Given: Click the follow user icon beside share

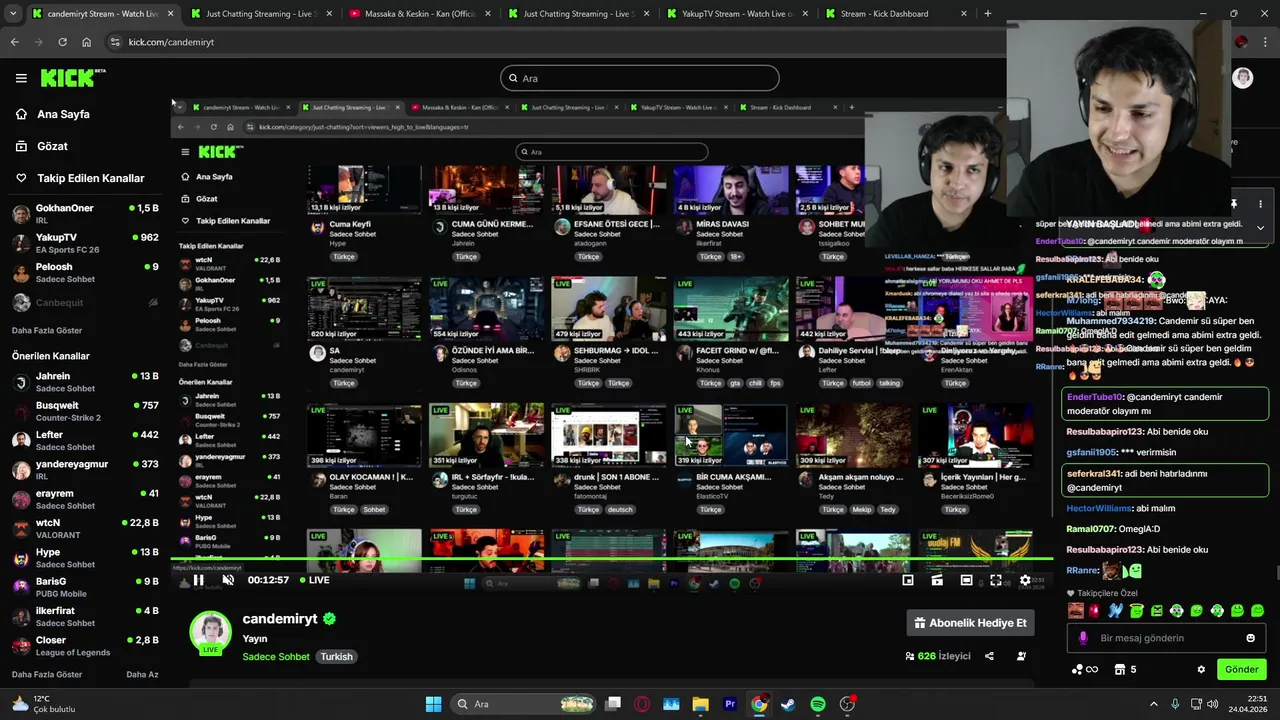Looking at the screenshot, I should [1021, 656].
